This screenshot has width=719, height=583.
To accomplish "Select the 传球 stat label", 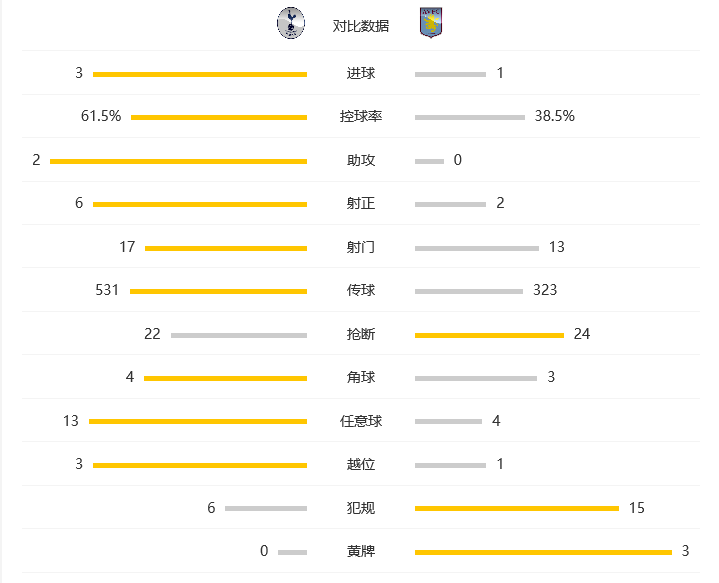I will click(361, 290).
